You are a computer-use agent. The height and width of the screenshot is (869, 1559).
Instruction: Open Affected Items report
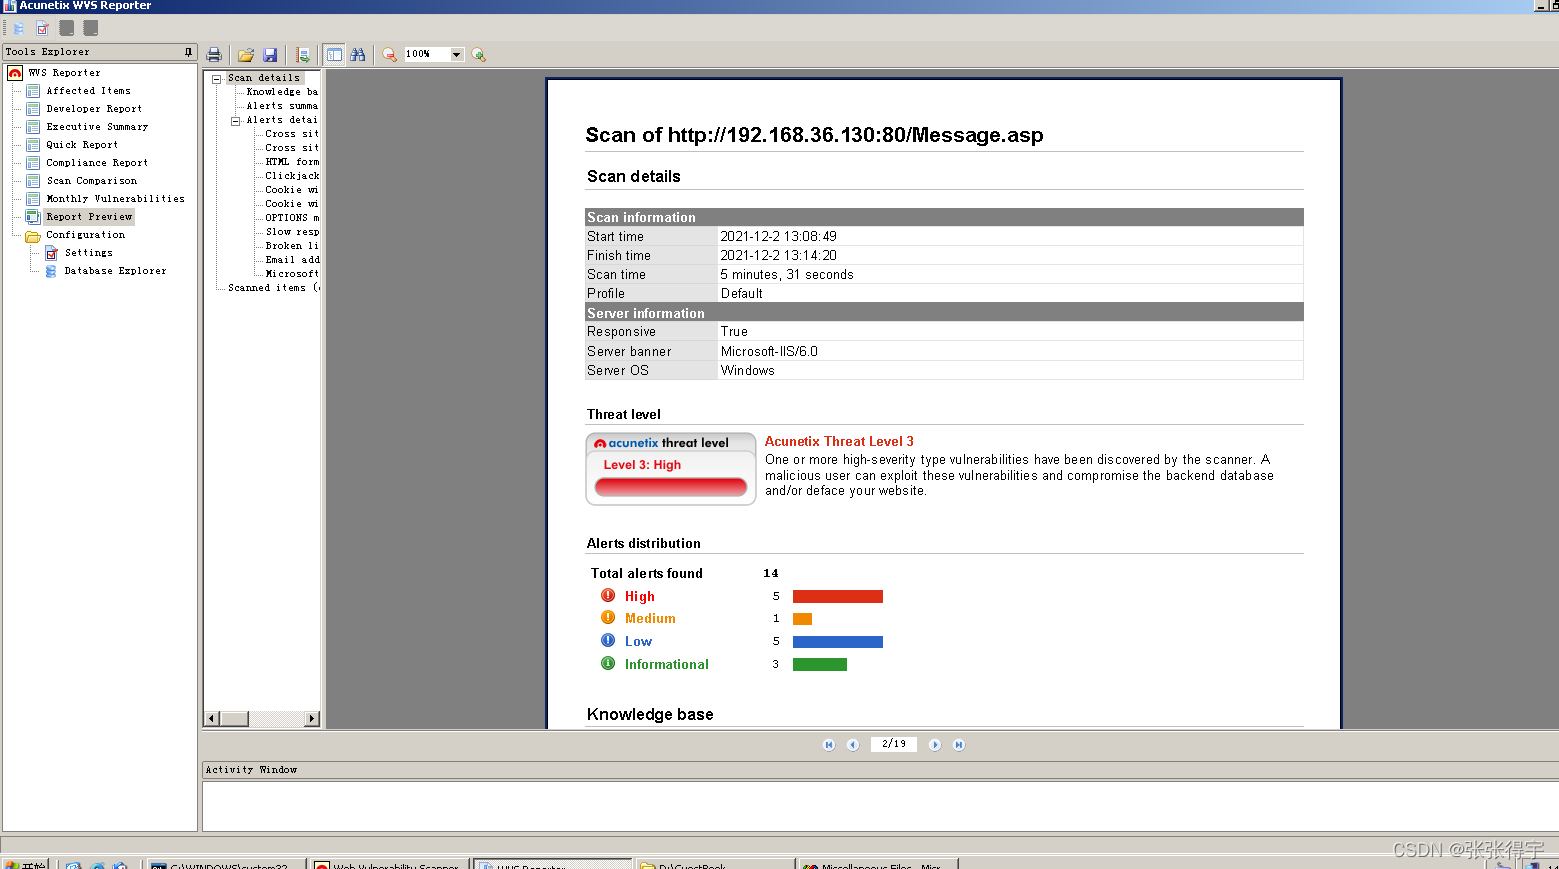88,91
